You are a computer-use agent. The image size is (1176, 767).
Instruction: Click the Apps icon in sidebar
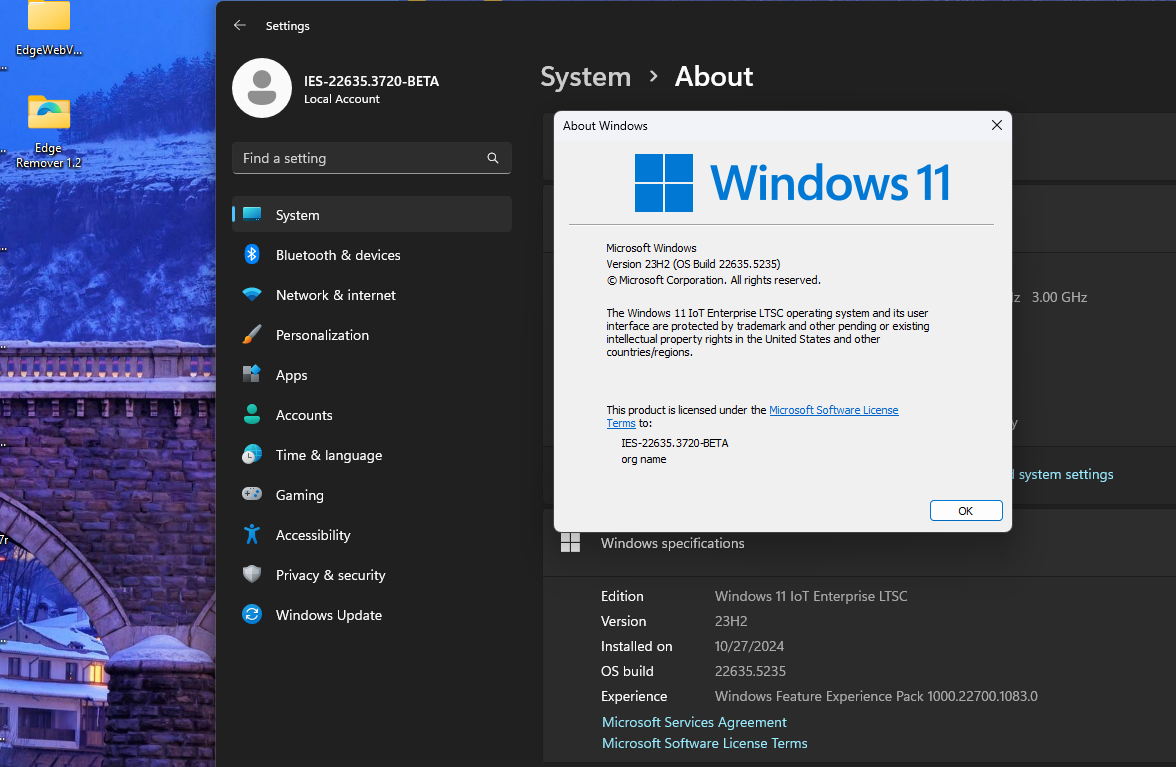252,374
